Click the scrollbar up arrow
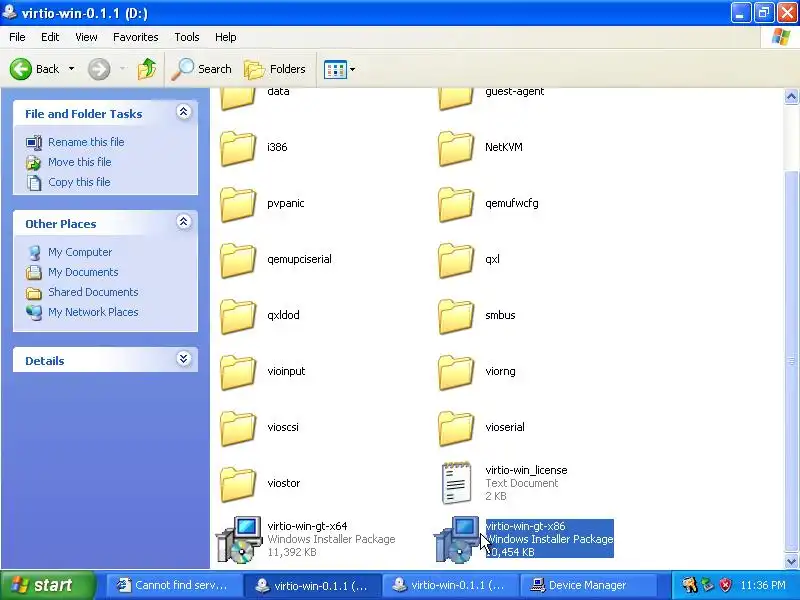Viewport: 800px width, 600px height. tap(791, 96)
